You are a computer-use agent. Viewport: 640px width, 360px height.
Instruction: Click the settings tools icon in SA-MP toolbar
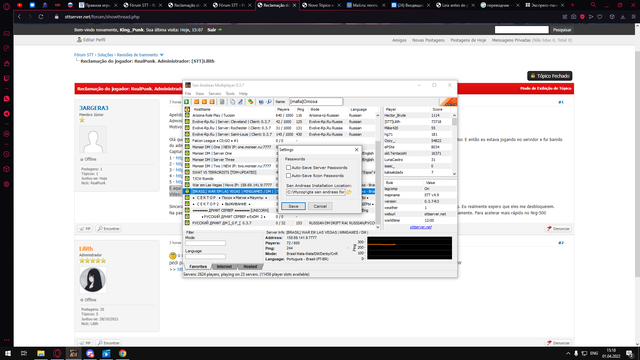(x=240, y=102)
